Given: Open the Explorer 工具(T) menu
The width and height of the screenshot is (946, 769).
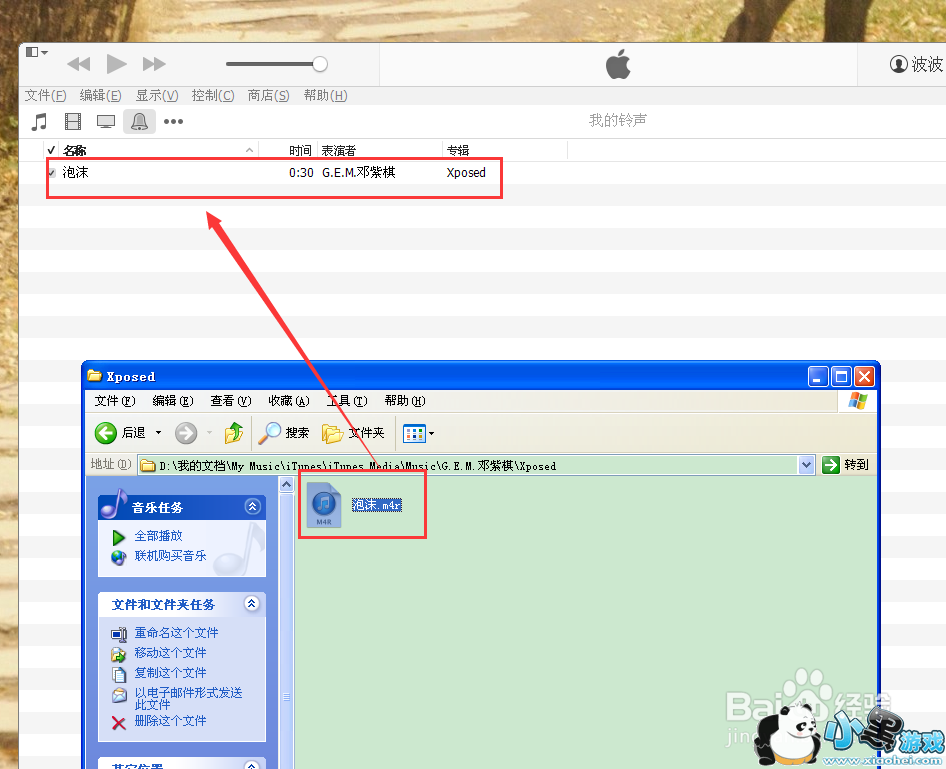Looking at the screenshot, I should 347,401.
